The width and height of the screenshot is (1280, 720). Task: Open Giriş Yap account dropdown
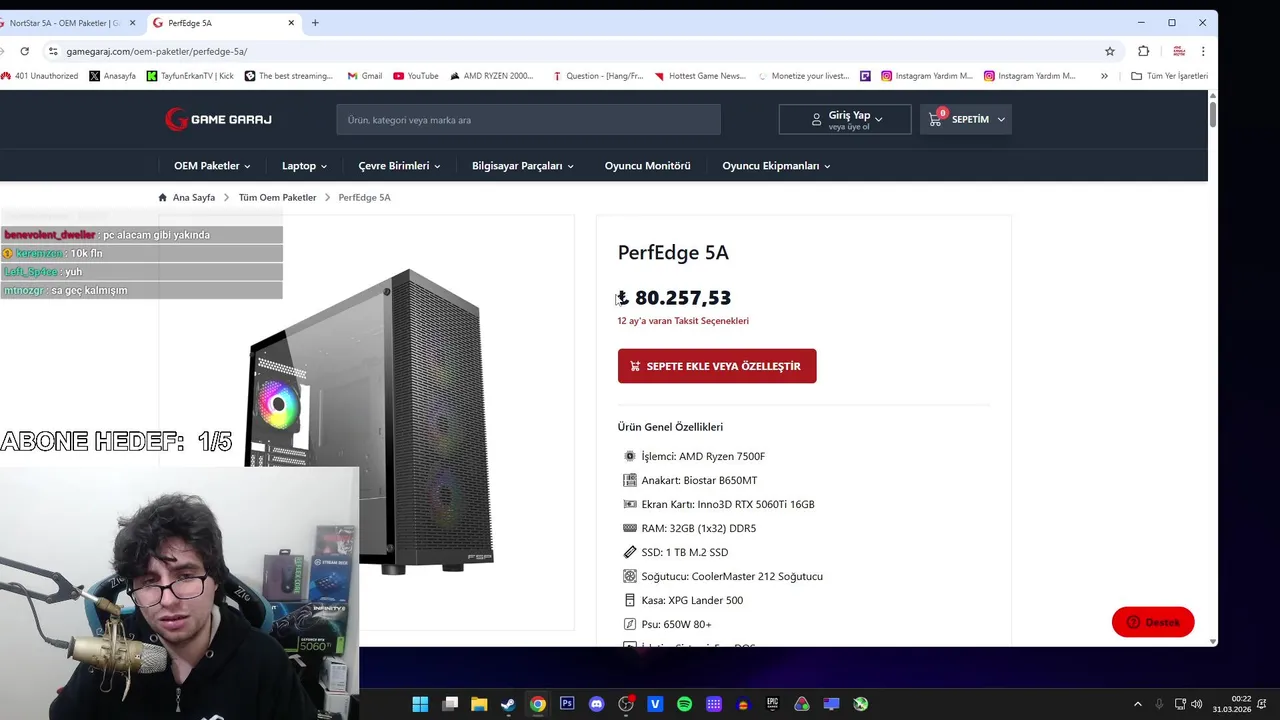click(845, 119)
